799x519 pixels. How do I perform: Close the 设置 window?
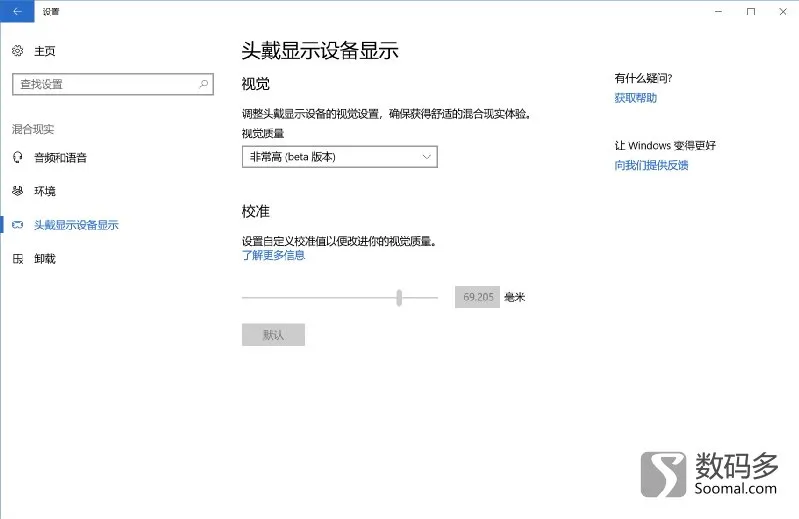point(783,11)
